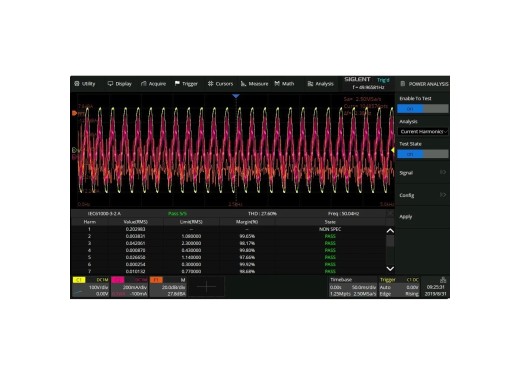Click the Freq 50.04Hz readout
This screenshot has height=380, width=520.
343,213
